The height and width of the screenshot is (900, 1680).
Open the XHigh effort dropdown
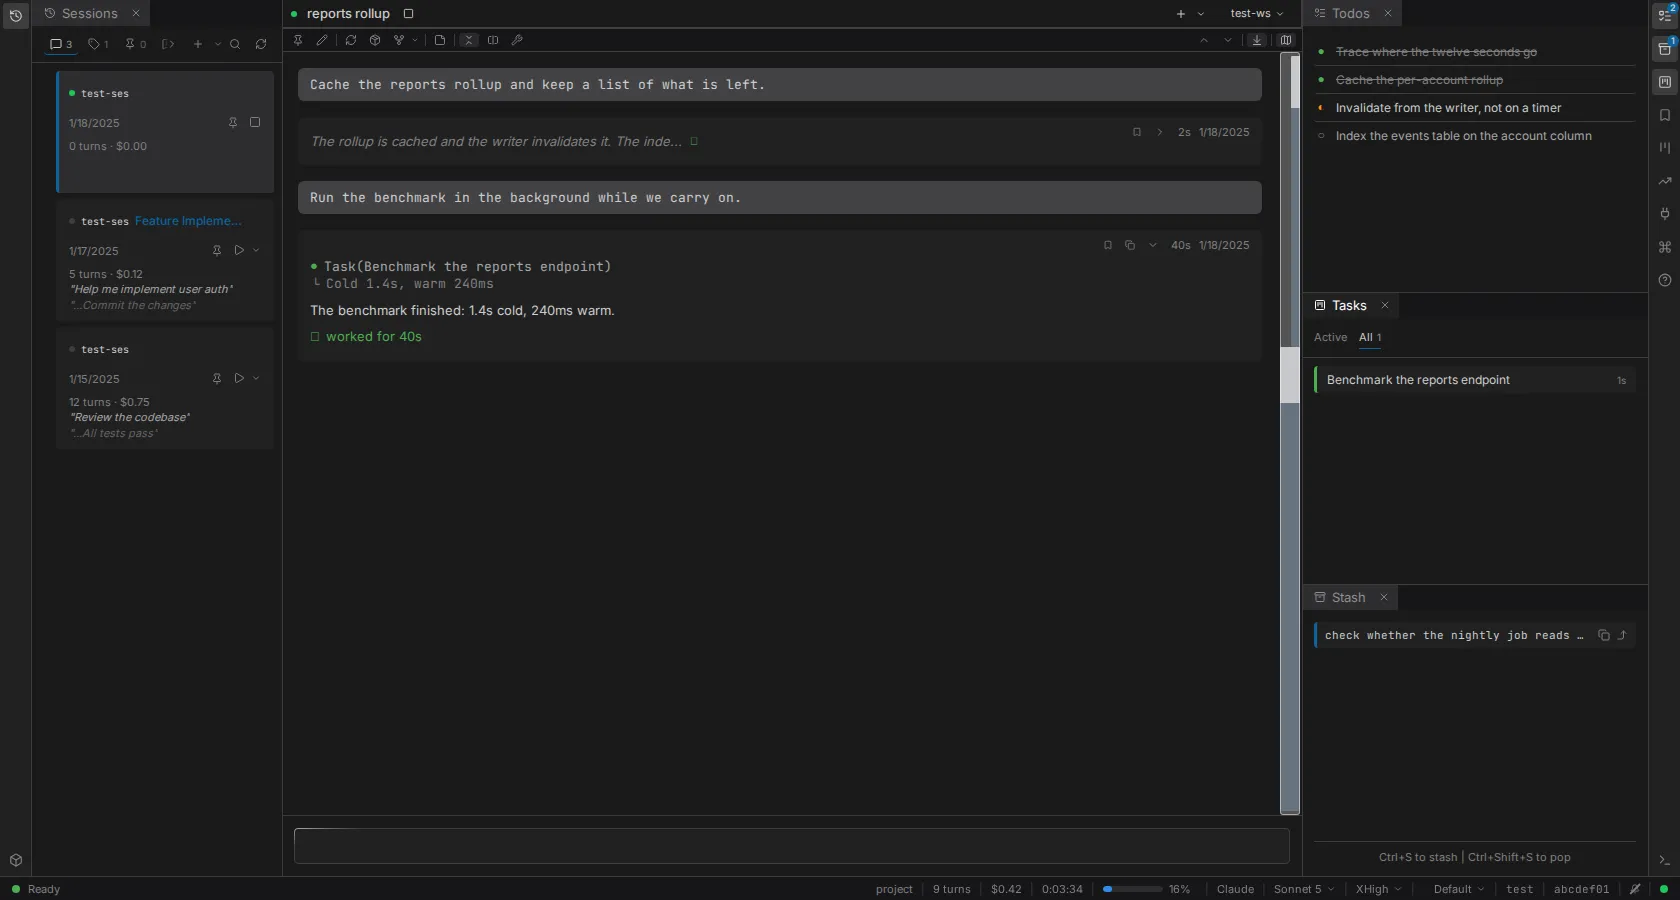[x=1378, y=889]
